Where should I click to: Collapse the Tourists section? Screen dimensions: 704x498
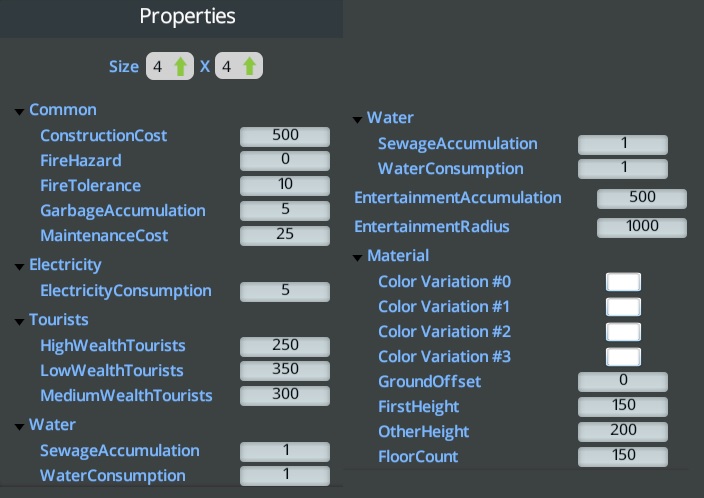coord(20,321)
